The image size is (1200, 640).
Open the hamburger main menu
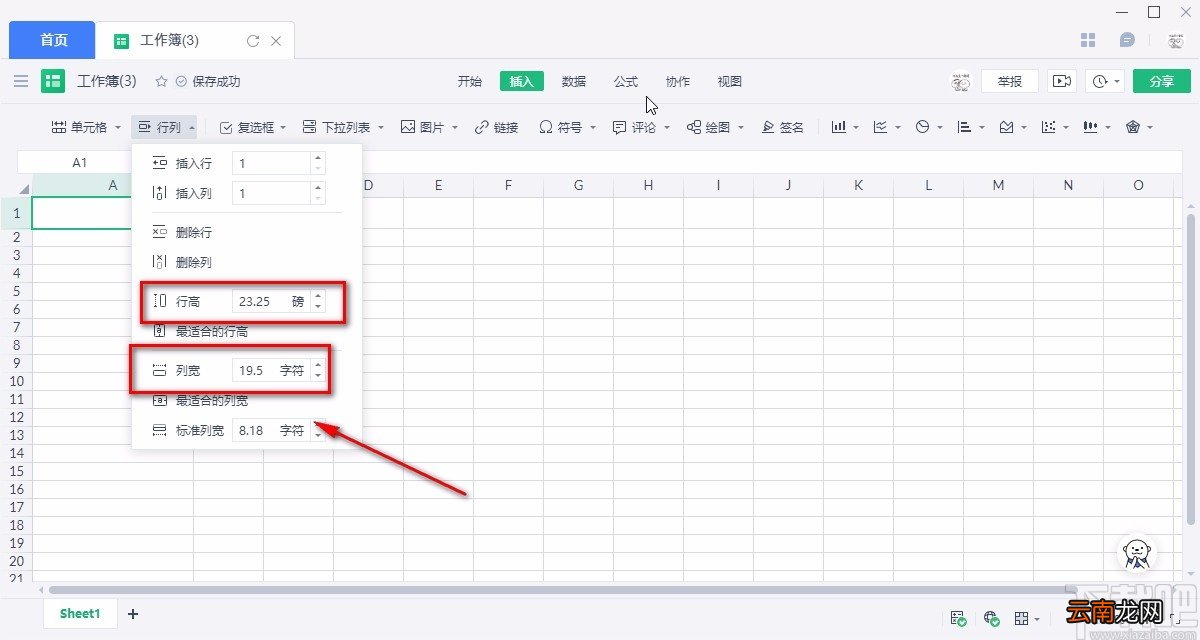pyautogui.click(x=20, y=81)
